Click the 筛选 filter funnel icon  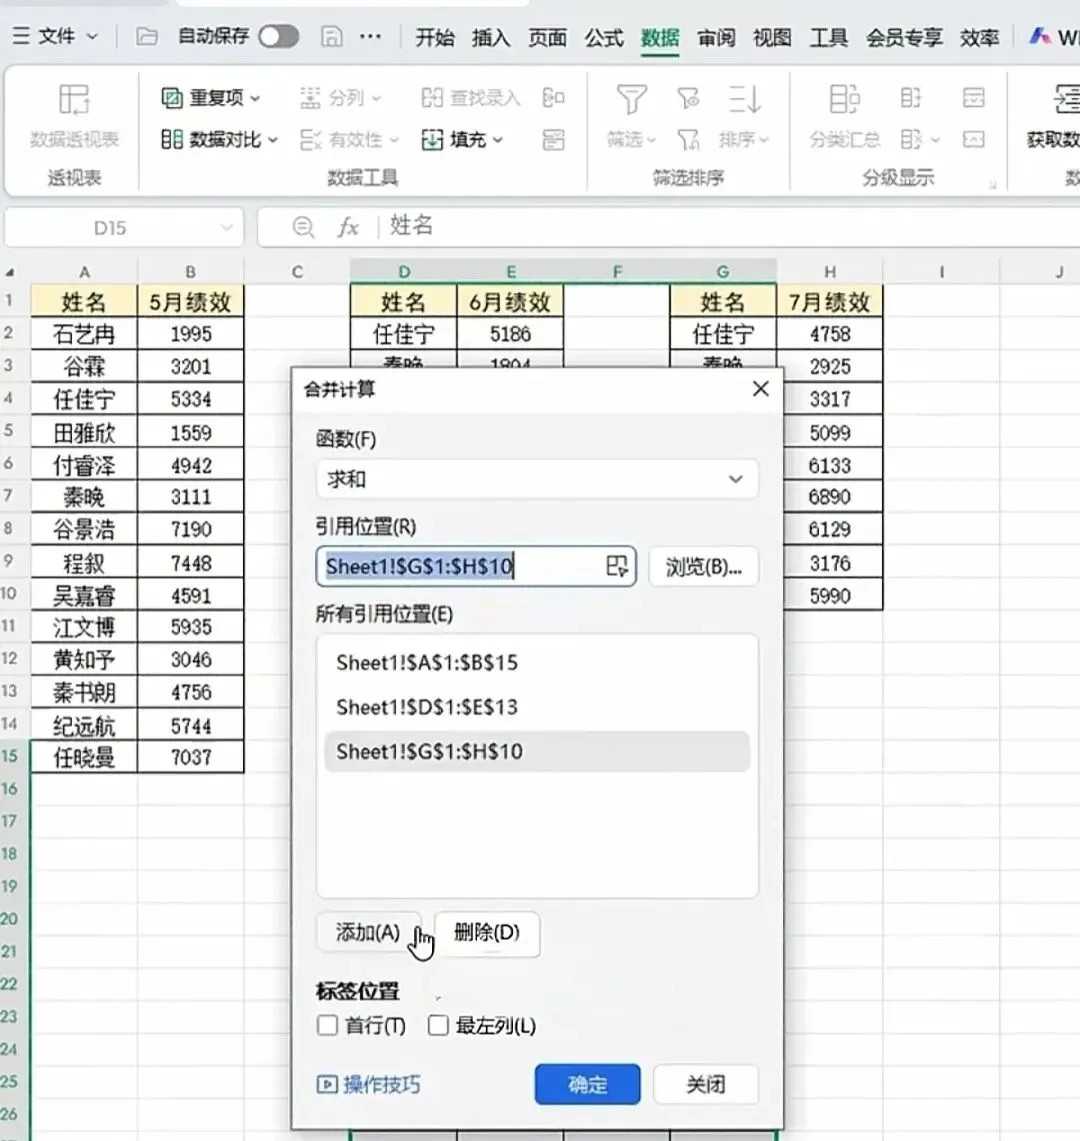tap(631, 99)
